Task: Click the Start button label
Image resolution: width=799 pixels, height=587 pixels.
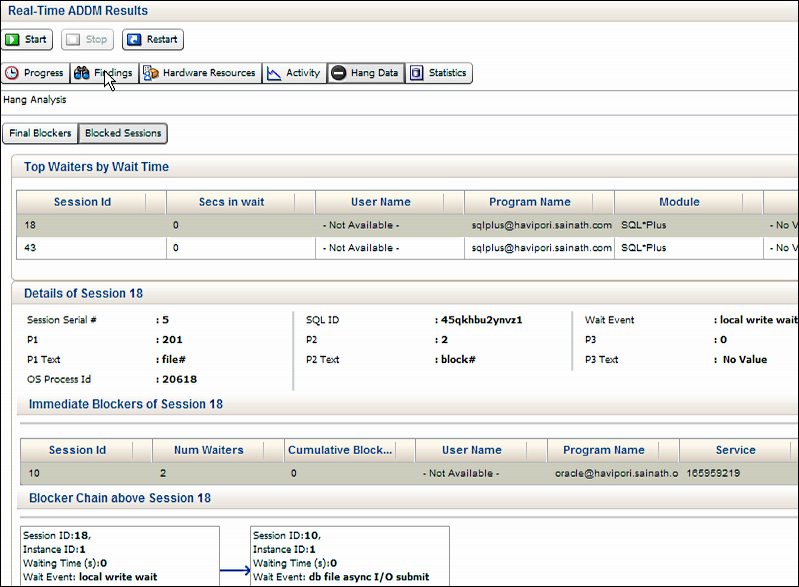Action: [x=36, y=39]
